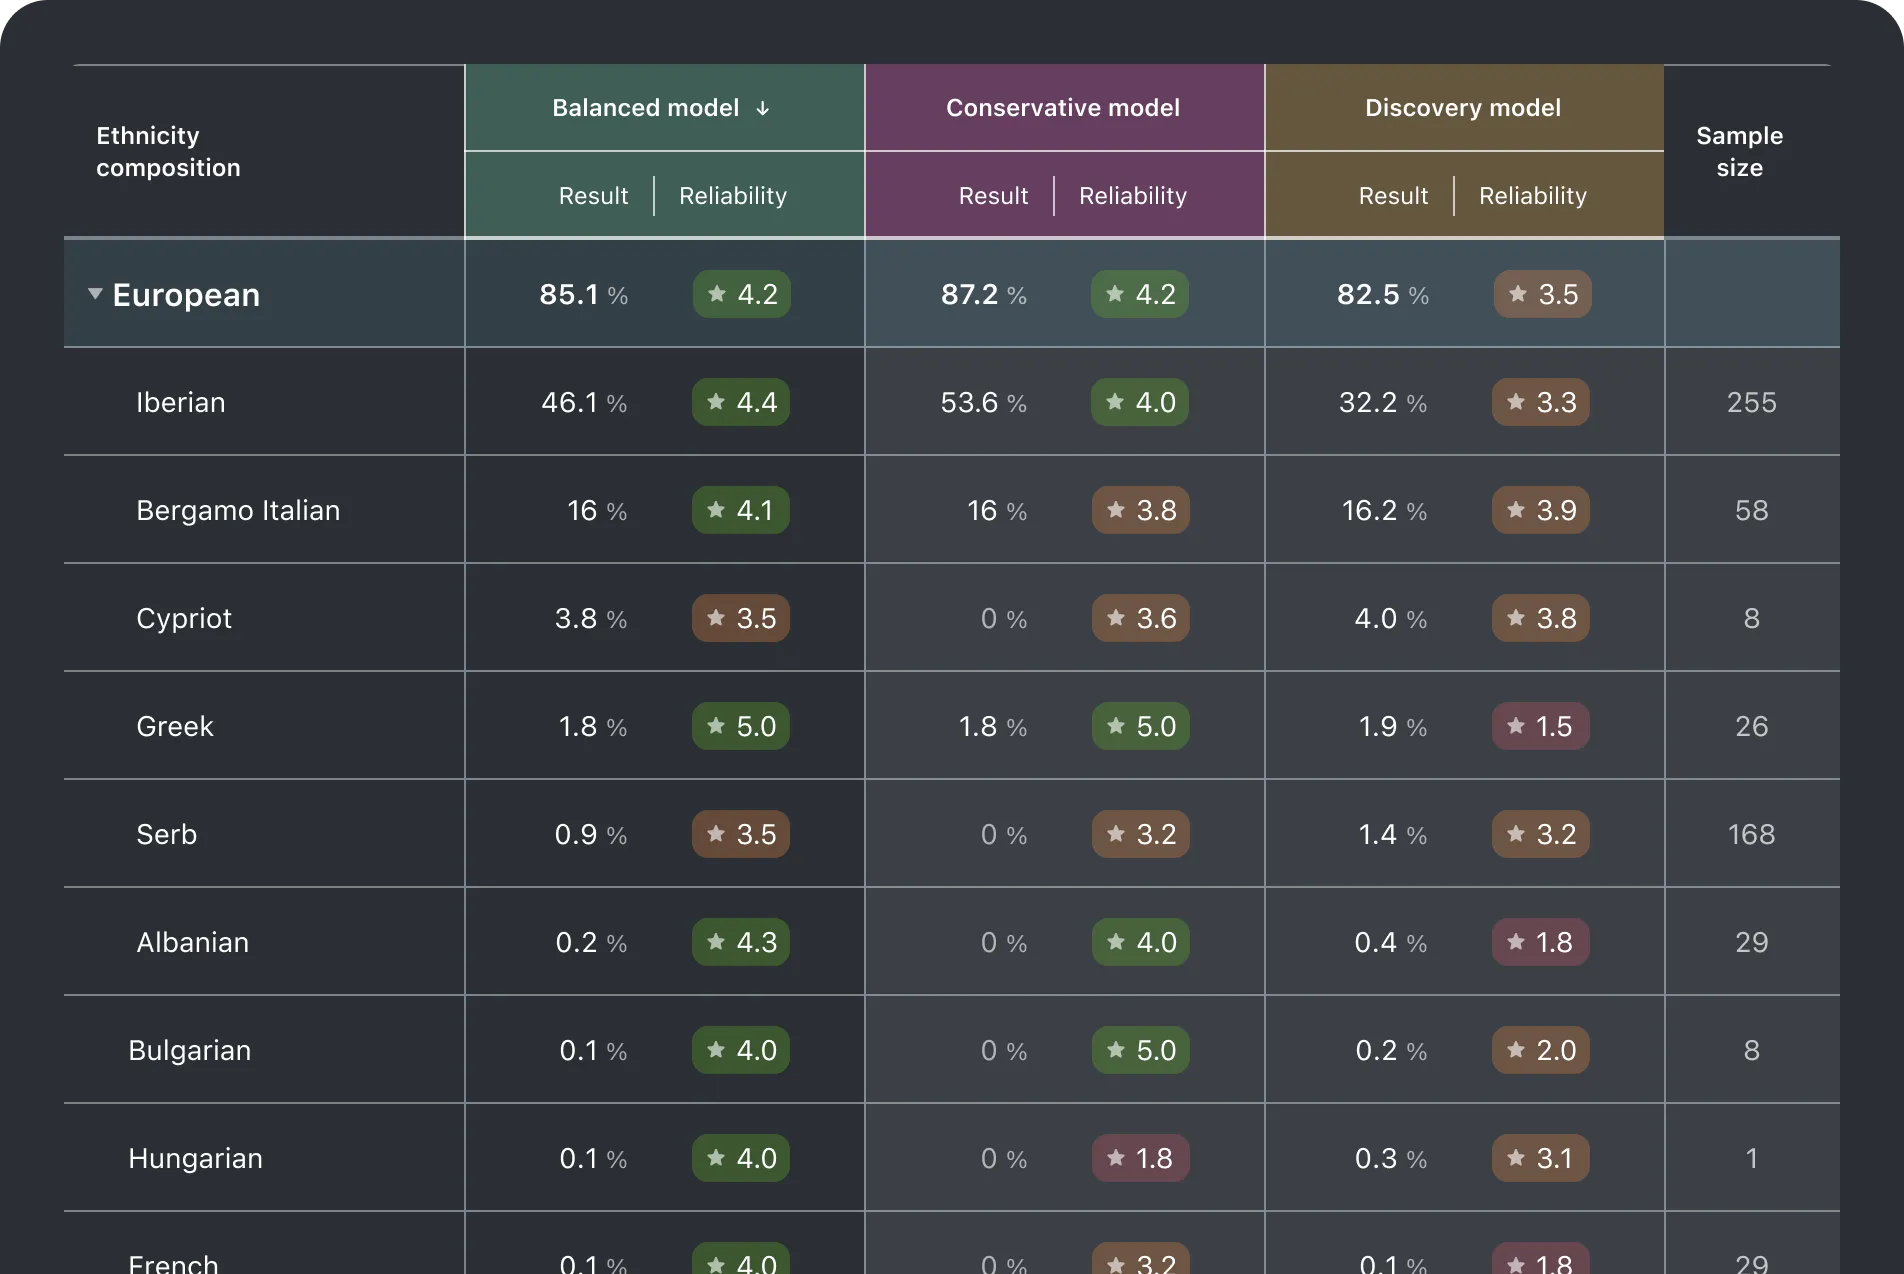Click Bulgarian conservative 5.0 star badge
The image size is (1904, 1274).
click(x=1141, y=1050)
